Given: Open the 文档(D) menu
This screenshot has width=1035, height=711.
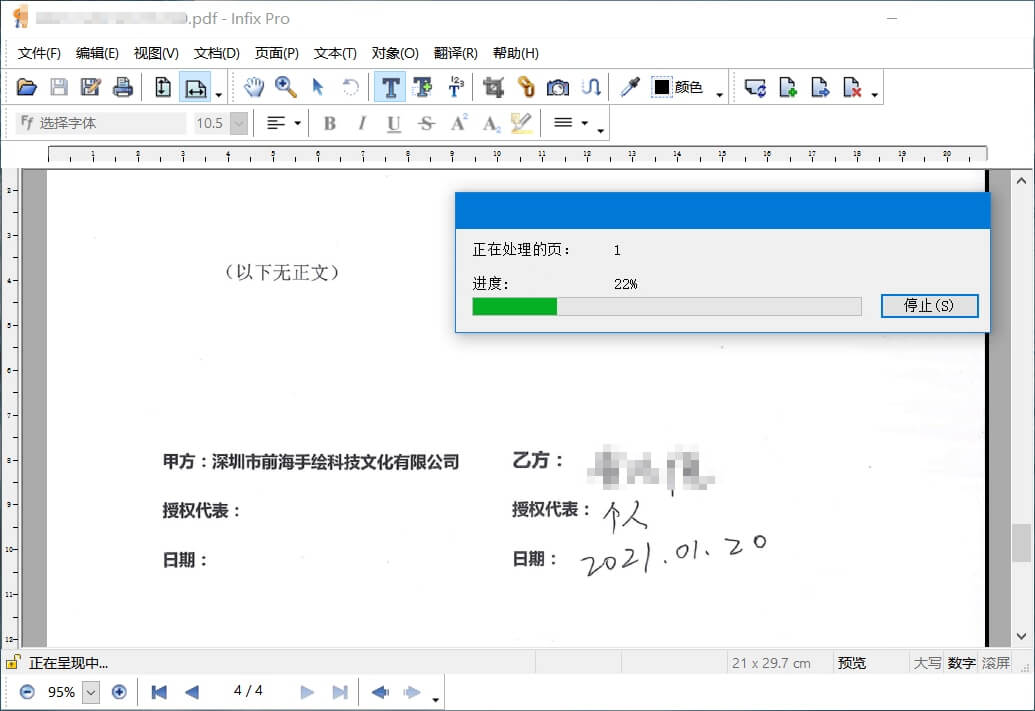Looking at the screenshot, I should [216, 53].
